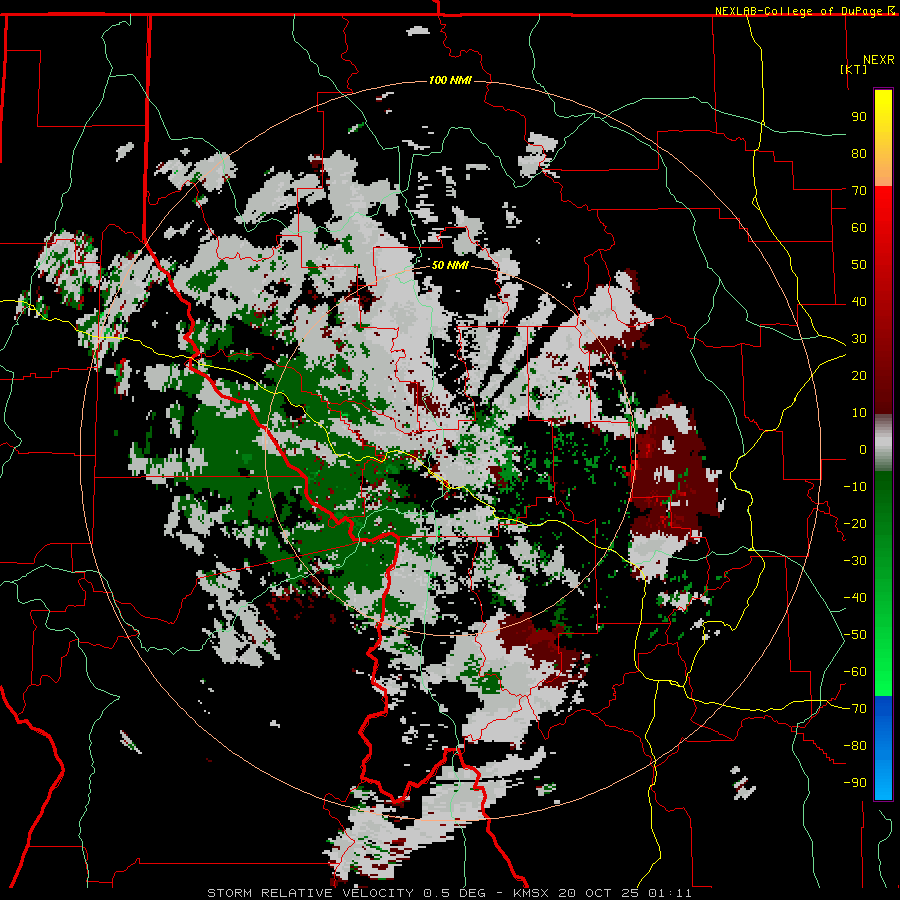The image size is (900, 900).
Task: Click the 100 NMI range ring label
Action: pyautogui.click(x=450, y=80)
